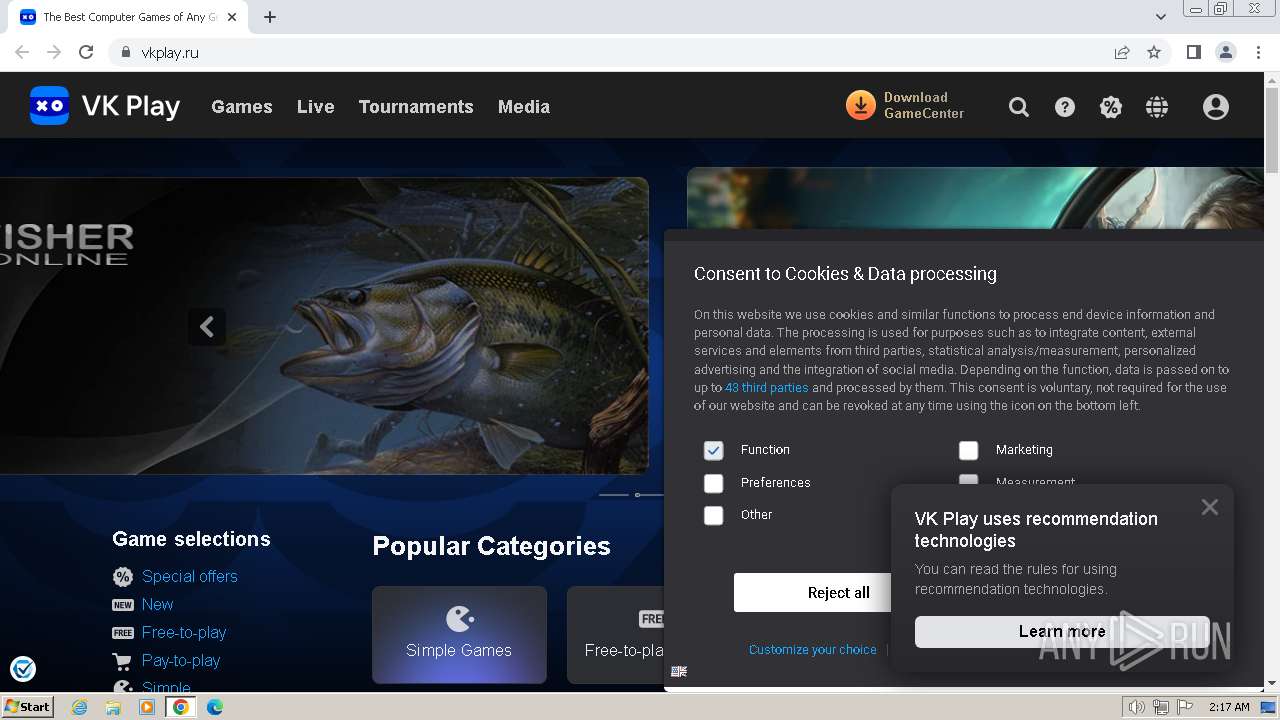Open the New games link
The image size is (1280, 720).
157,605
